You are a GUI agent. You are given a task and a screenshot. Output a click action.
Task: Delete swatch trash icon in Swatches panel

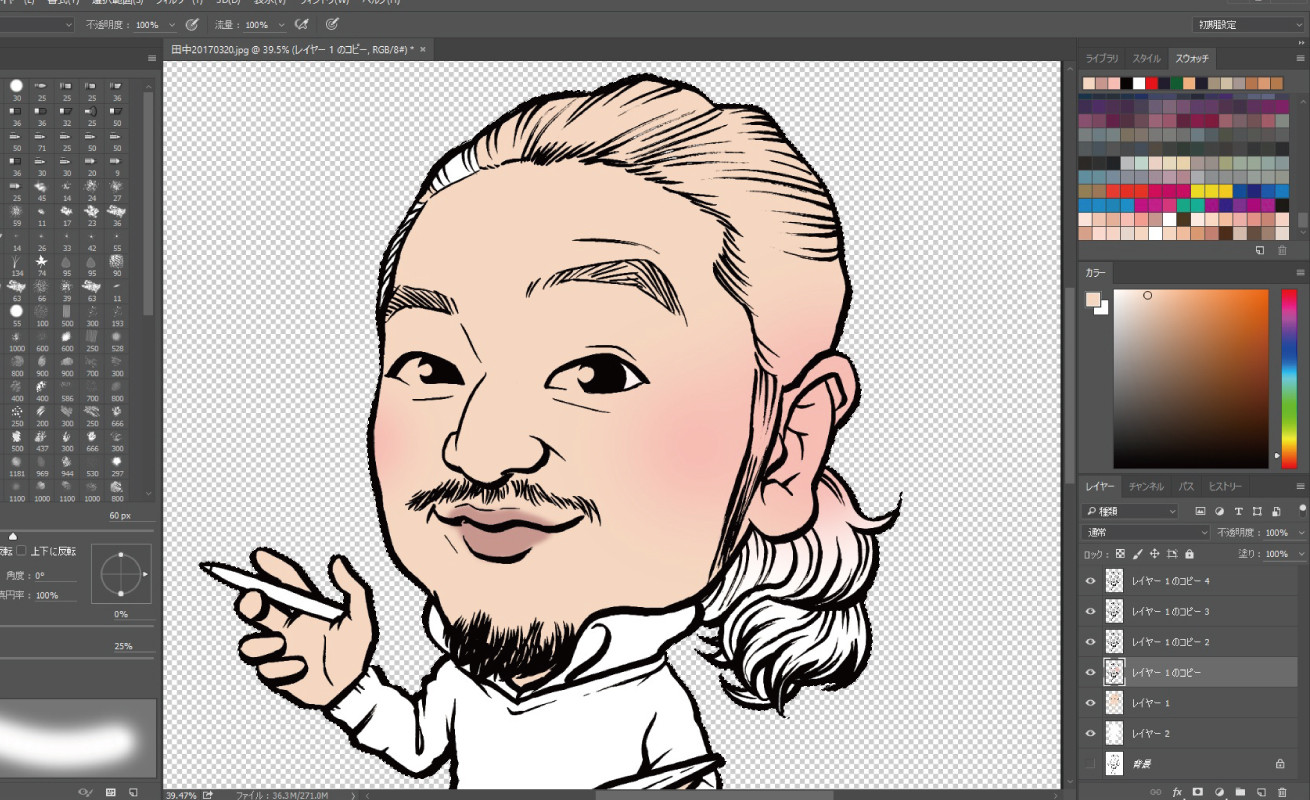pos(1283,250)
